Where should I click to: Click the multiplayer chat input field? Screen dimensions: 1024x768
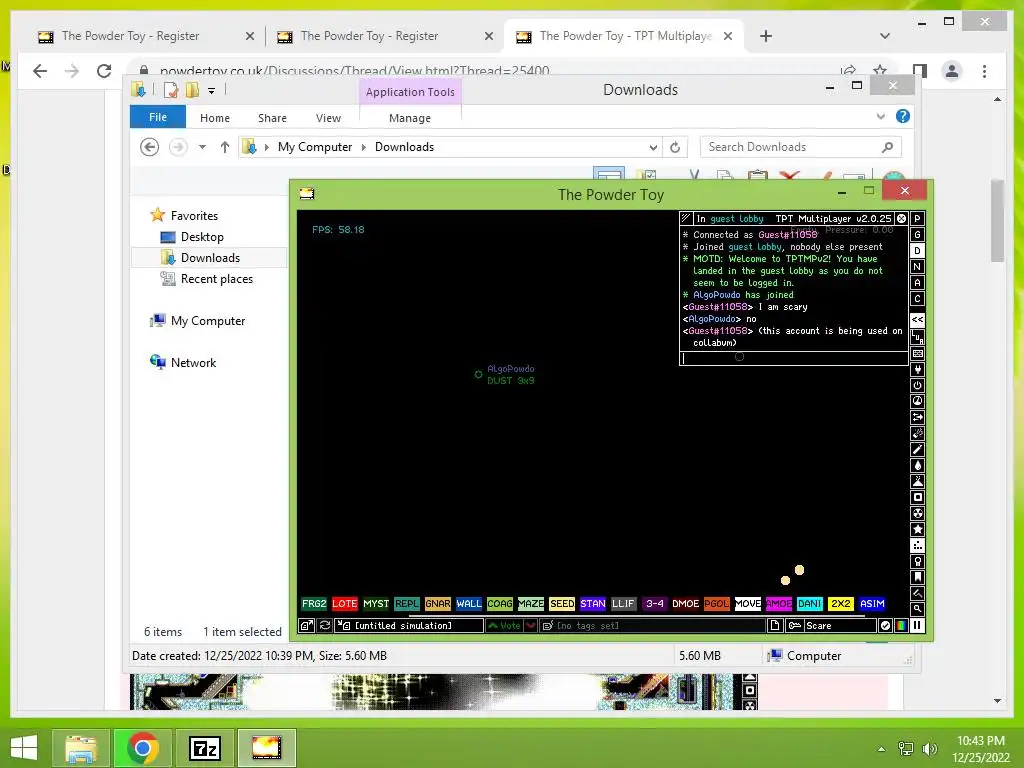[793, 358]
